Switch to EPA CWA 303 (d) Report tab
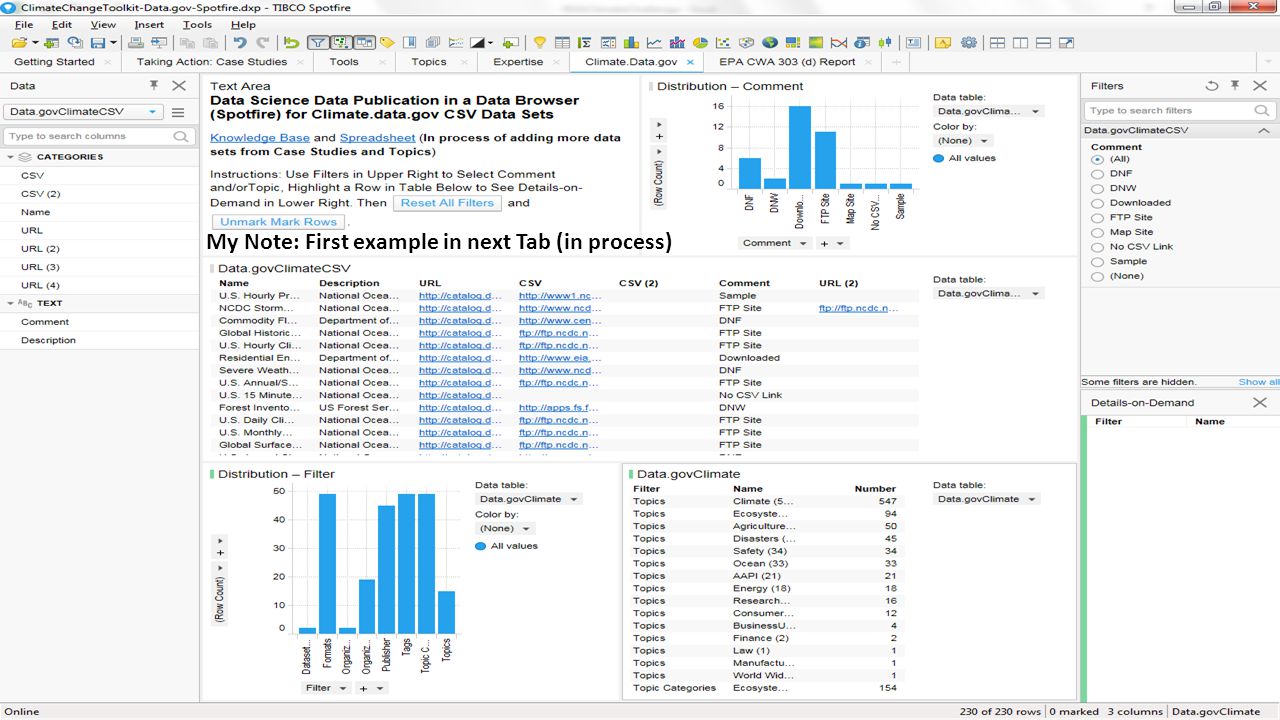The image size is (1280, 720). pos(787,62)
